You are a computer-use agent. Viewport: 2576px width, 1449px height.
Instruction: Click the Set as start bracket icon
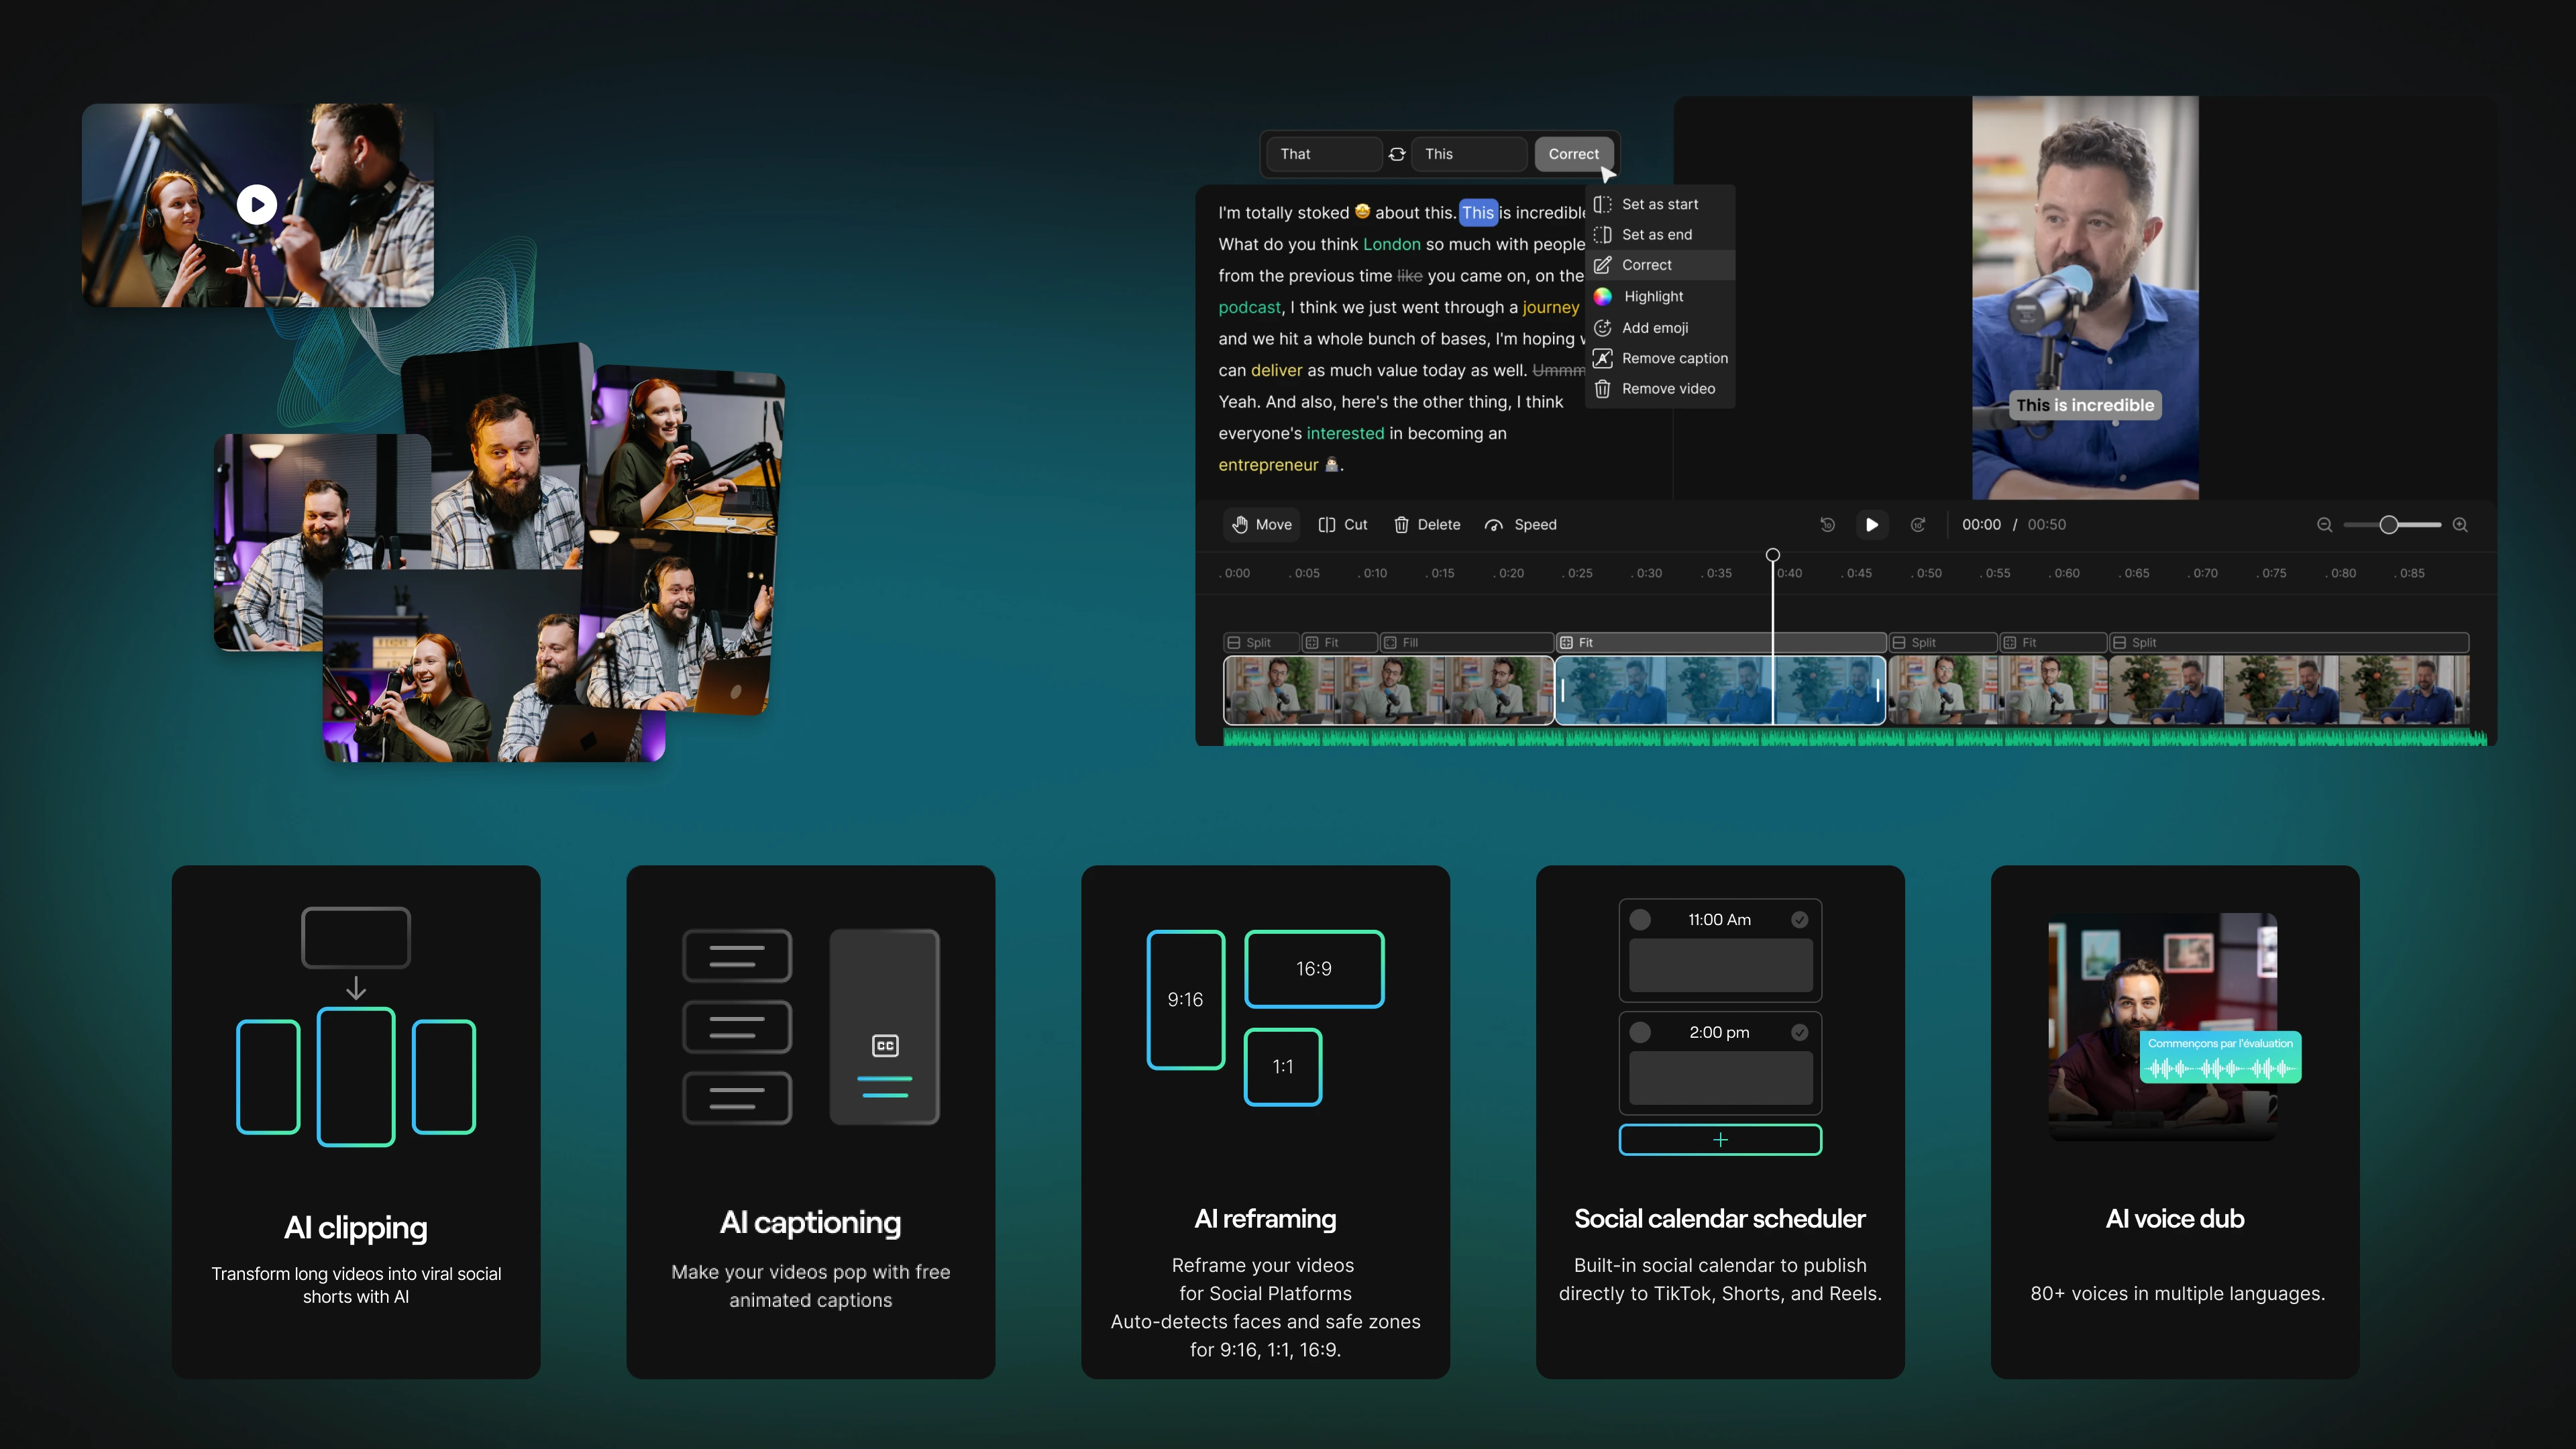[x=1602, y=204]
